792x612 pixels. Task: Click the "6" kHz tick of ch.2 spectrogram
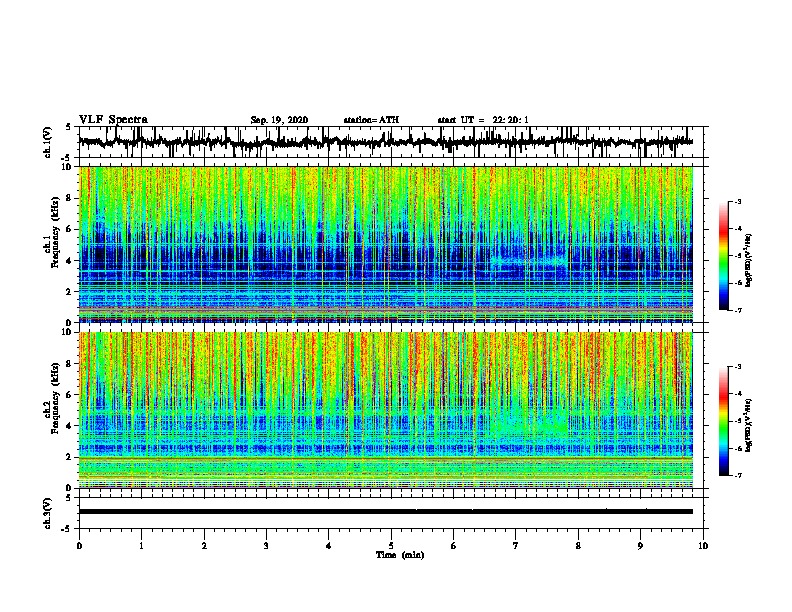point(70,395)
